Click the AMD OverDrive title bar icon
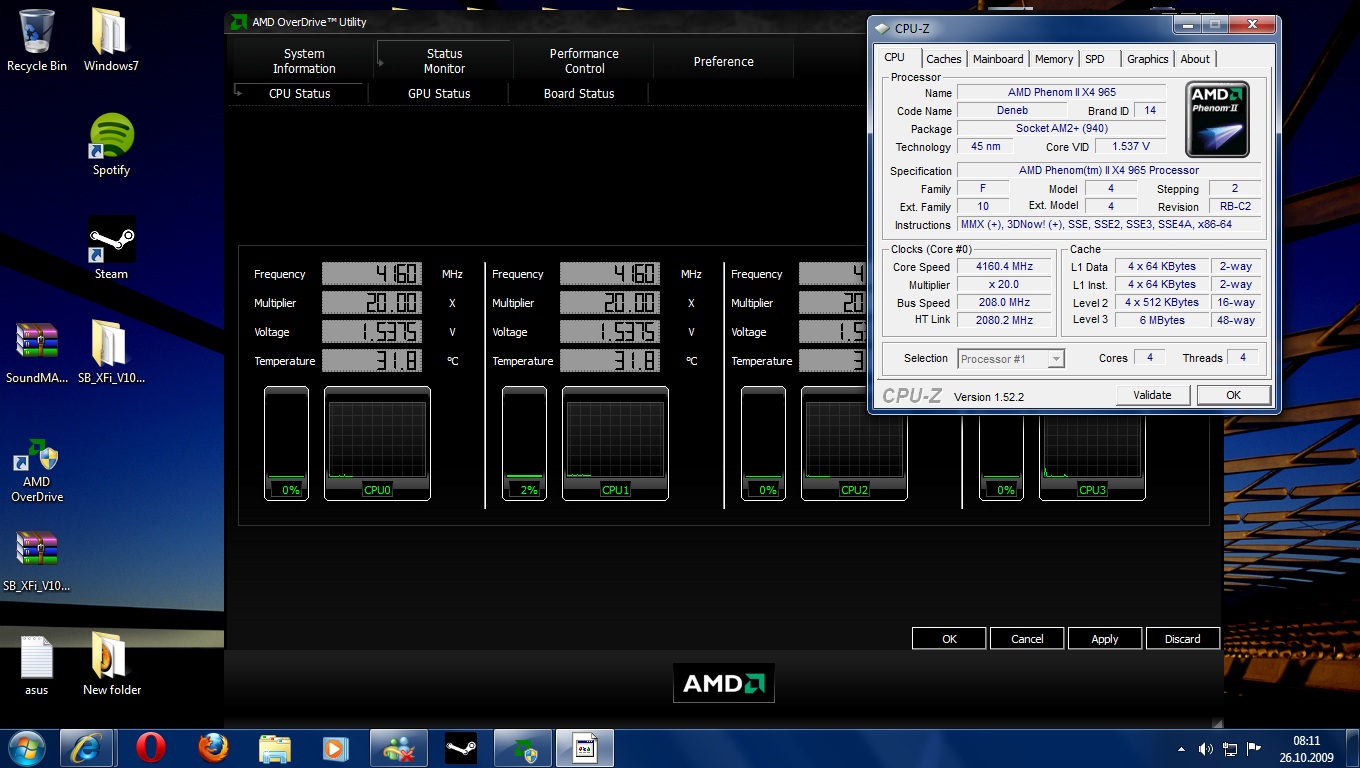1360x768 pixels. (x=239, y=21)
